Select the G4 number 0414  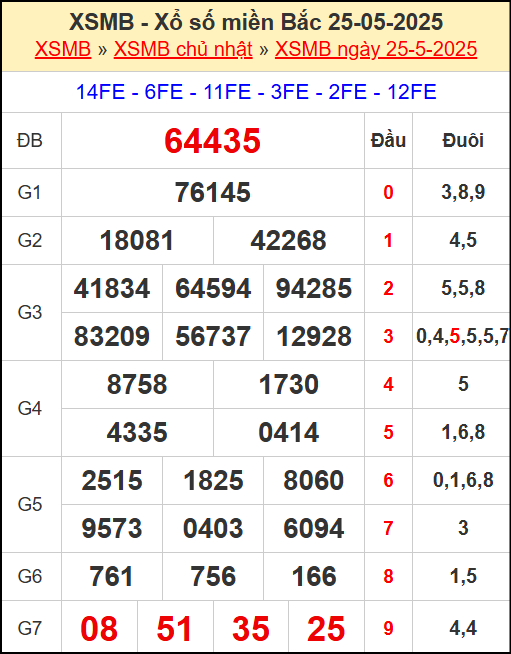click(x=289, y=433)
